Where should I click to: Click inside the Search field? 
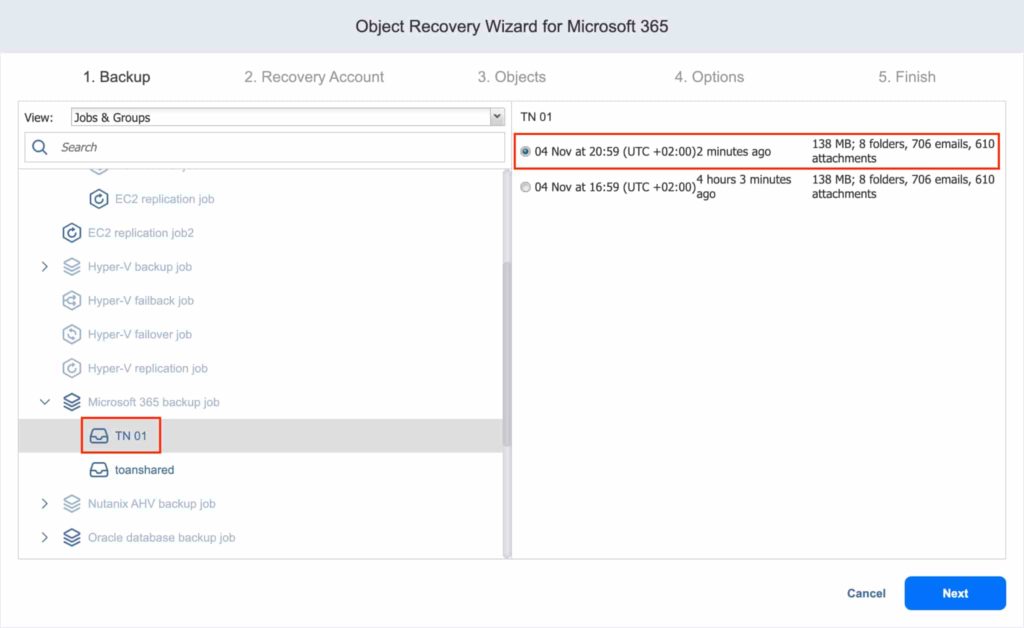click(x=200, y=146)
